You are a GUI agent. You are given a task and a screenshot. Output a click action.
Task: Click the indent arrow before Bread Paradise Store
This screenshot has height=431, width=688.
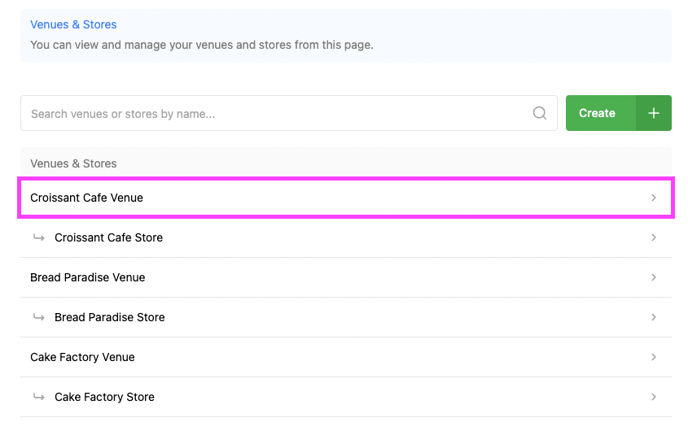coord(39,317)
